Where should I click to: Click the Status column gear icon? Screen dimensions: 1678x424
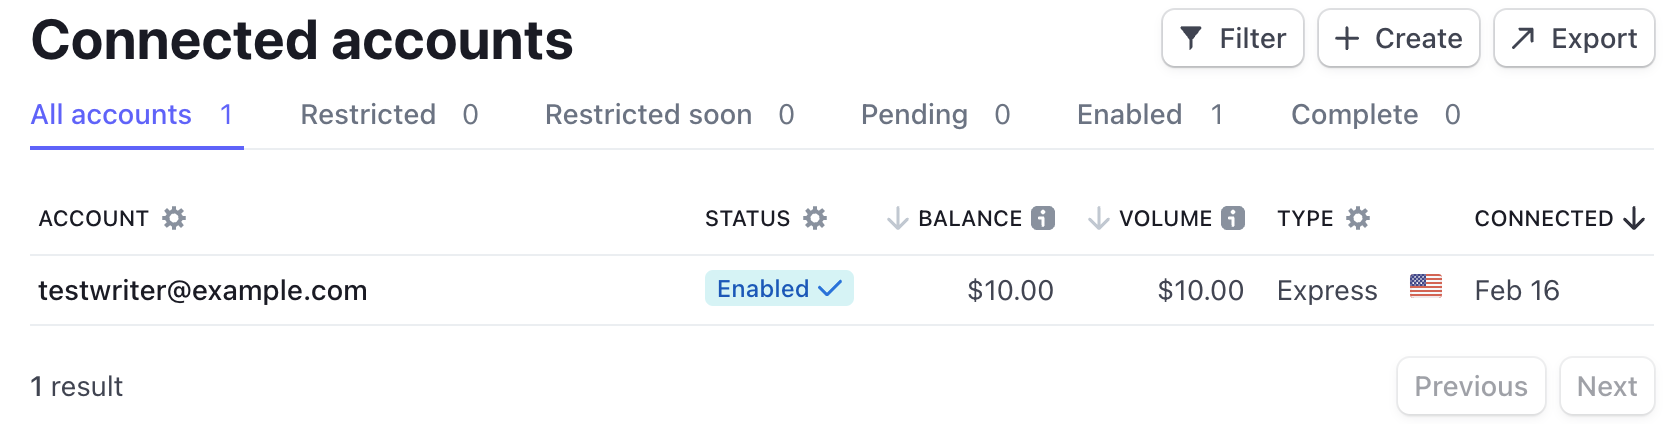[815, 218]
